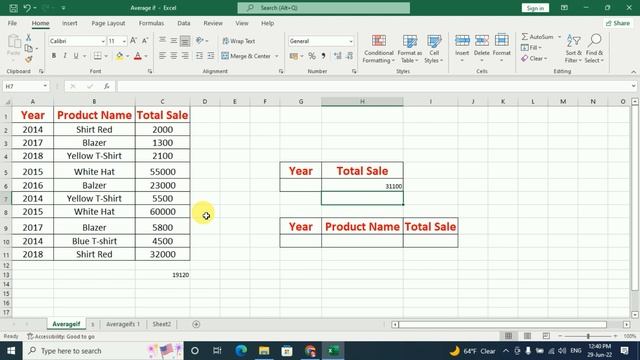Open the Clear dropdown in Editing
The image size is (640, 360).
coord(534,59)
